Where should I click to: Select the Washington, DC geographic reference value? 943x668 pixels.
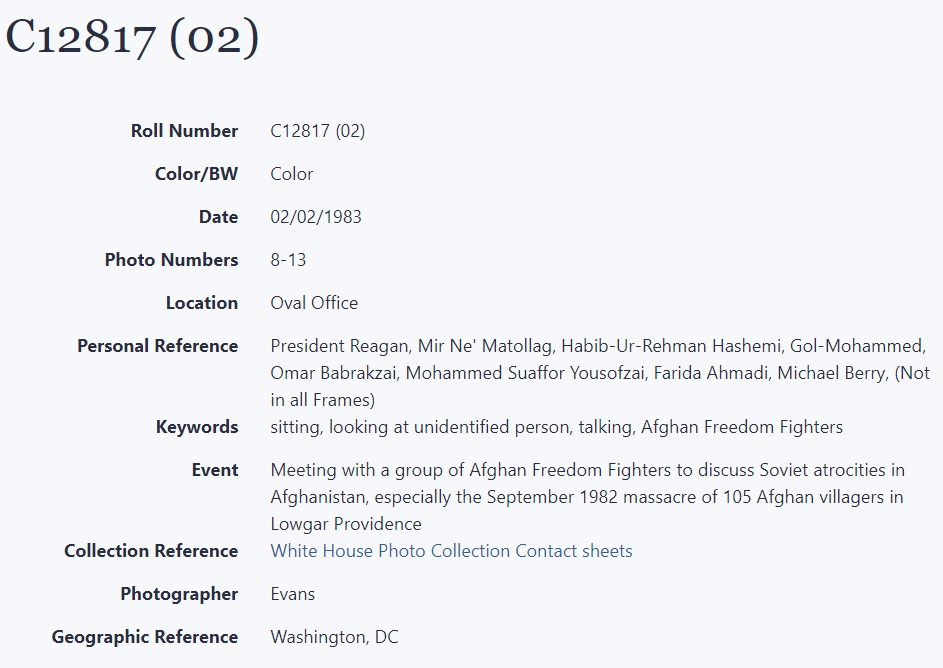(x=334, y=637)
